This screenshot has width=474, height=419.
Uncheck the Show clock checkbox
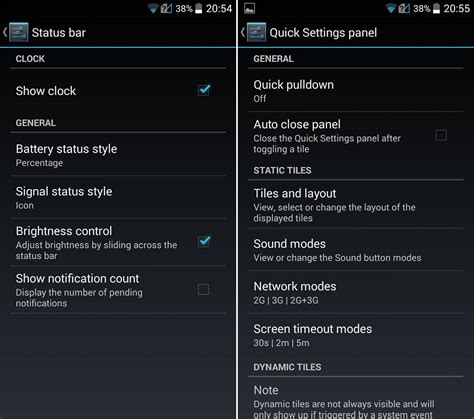click(x=204, y=90)
